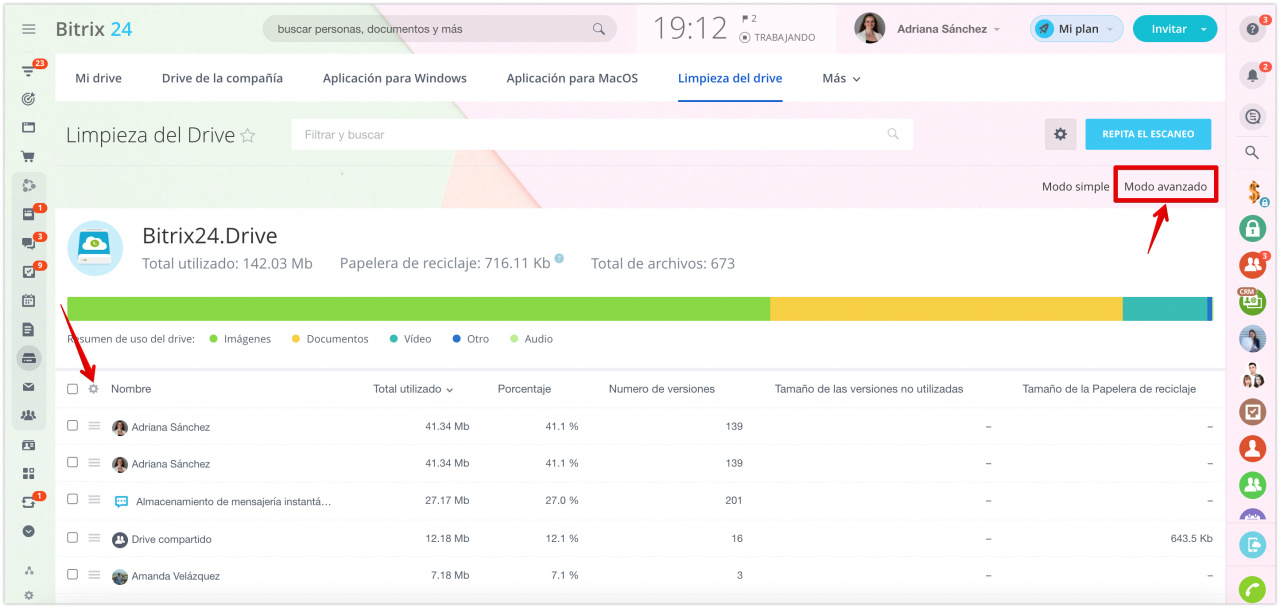Focus the Filtrar y buscar field
The width and height of the screenshot is (1280, 608).
(x=602, y=134)
